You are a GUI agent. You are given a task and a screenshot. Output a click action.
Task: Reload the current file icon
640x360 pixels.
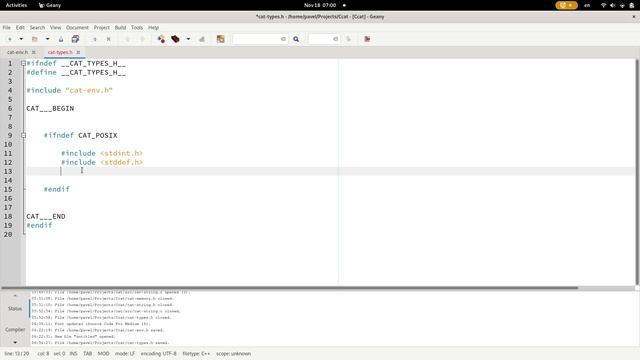(x=95, y=39)
